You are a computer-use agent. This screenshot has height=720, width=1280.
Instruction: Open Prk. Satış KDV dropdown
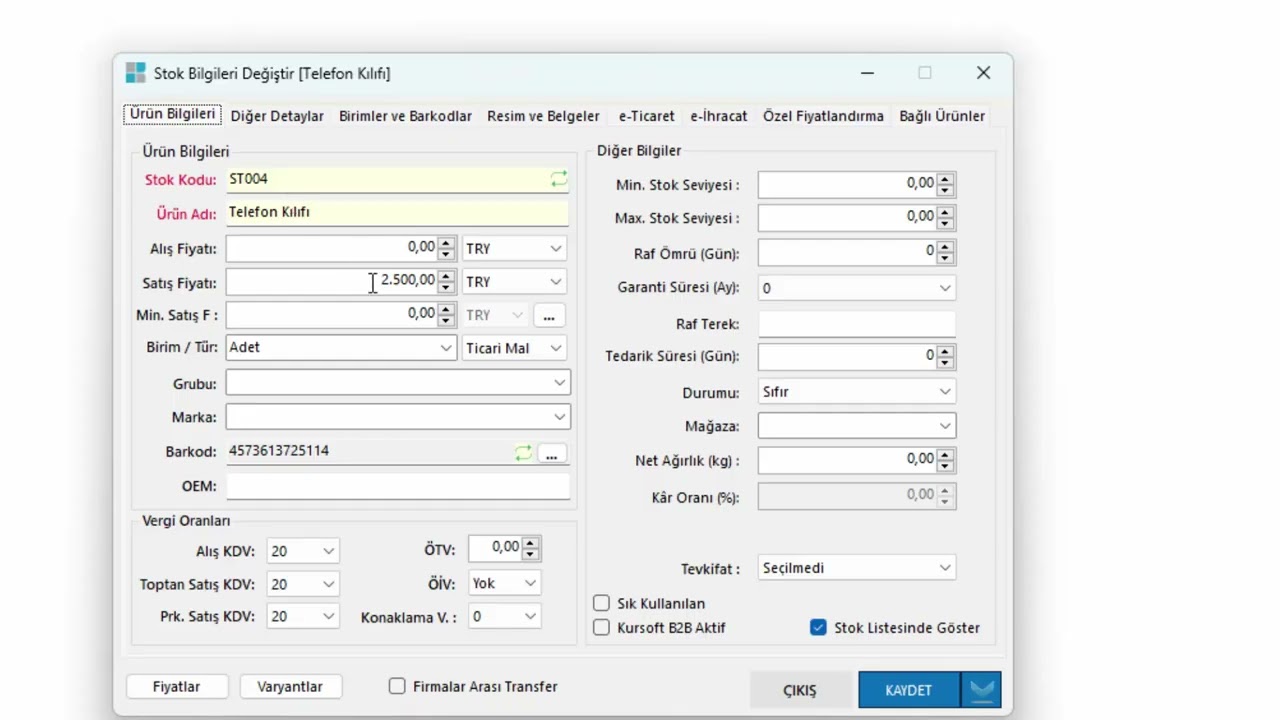click(303, 616)
